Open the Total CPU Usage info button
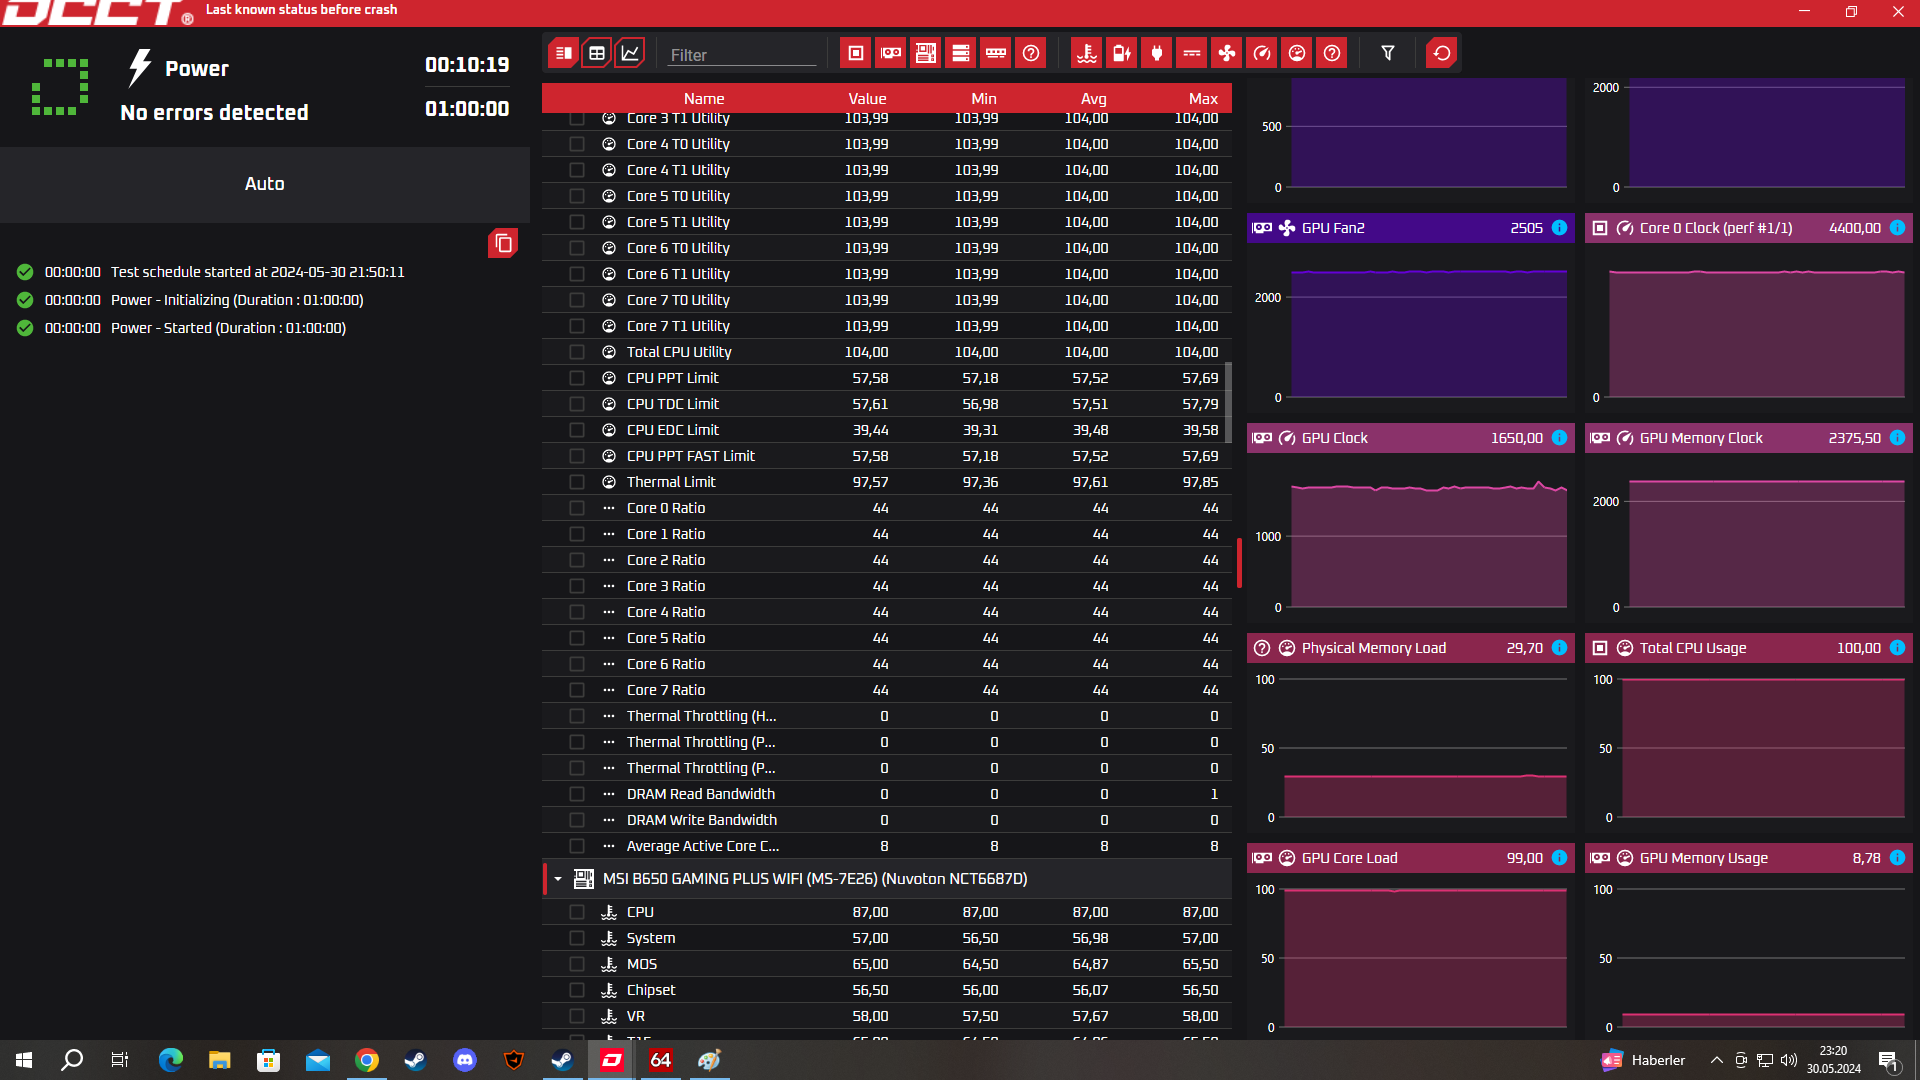Viewport: 1920px width, 1080px height. (x=1897, y=648)
